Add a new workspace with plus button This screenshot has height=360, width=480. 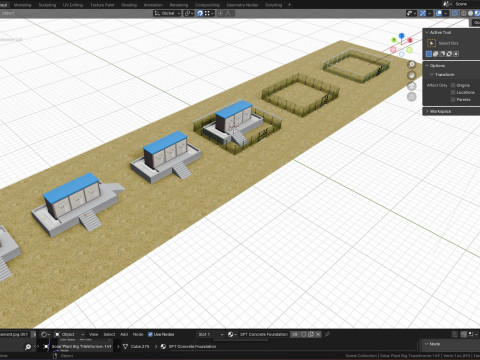289,5
